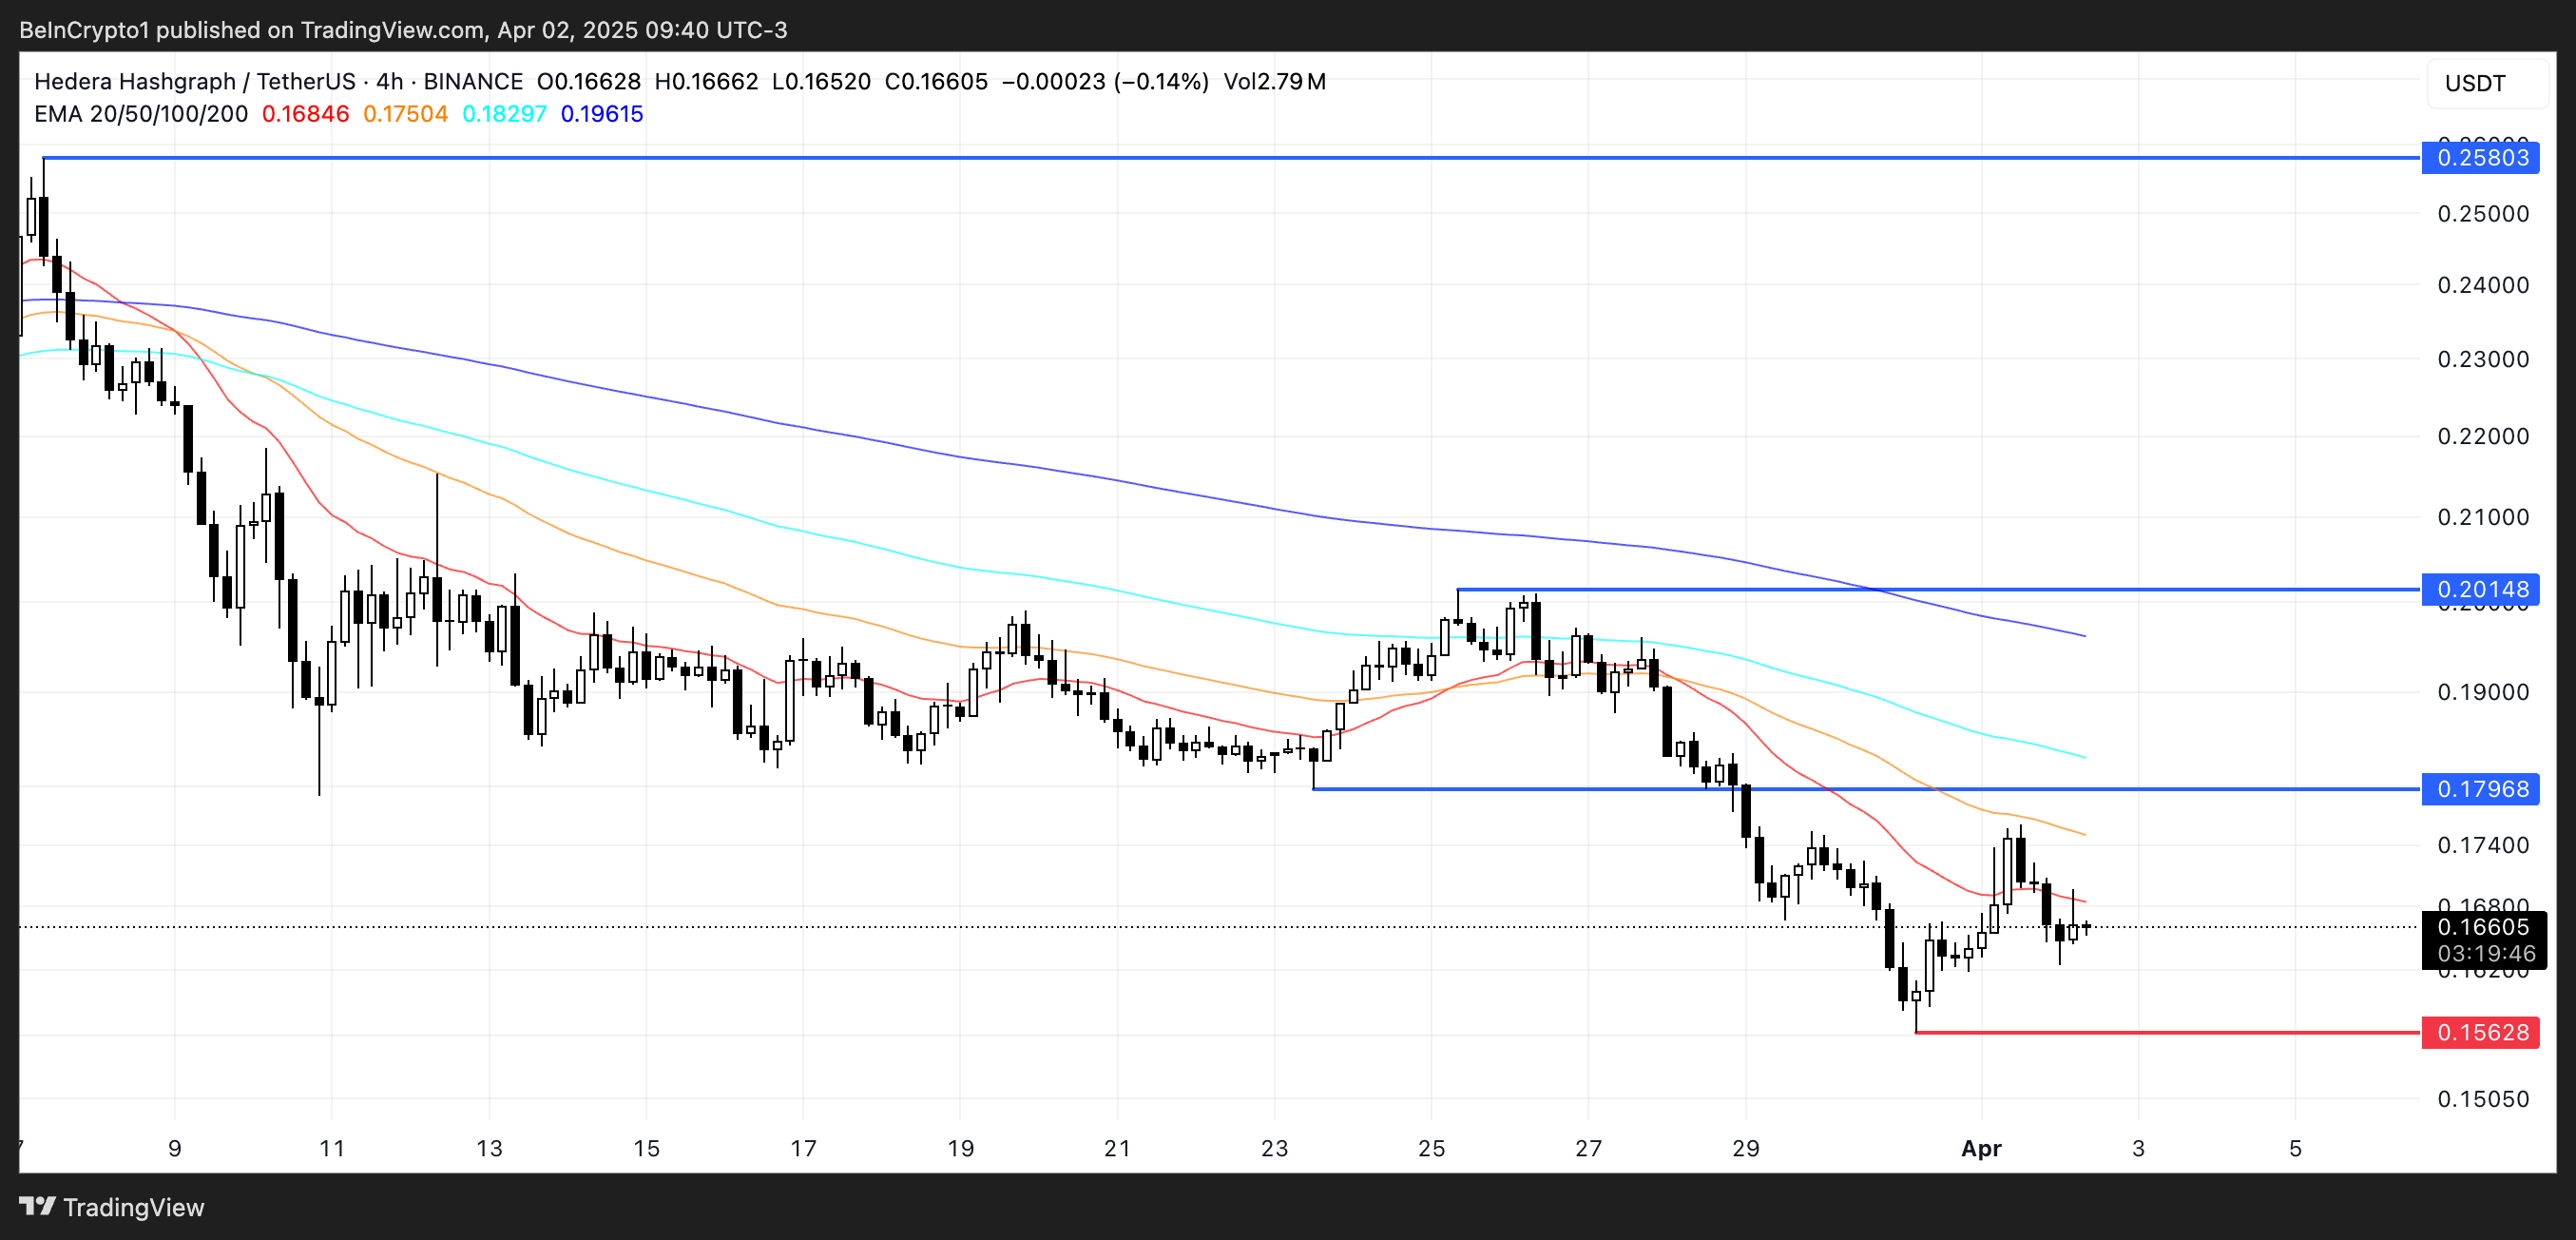
Task: Click the 0.15050 price scale value
Action: (x=2482, y=1099)
